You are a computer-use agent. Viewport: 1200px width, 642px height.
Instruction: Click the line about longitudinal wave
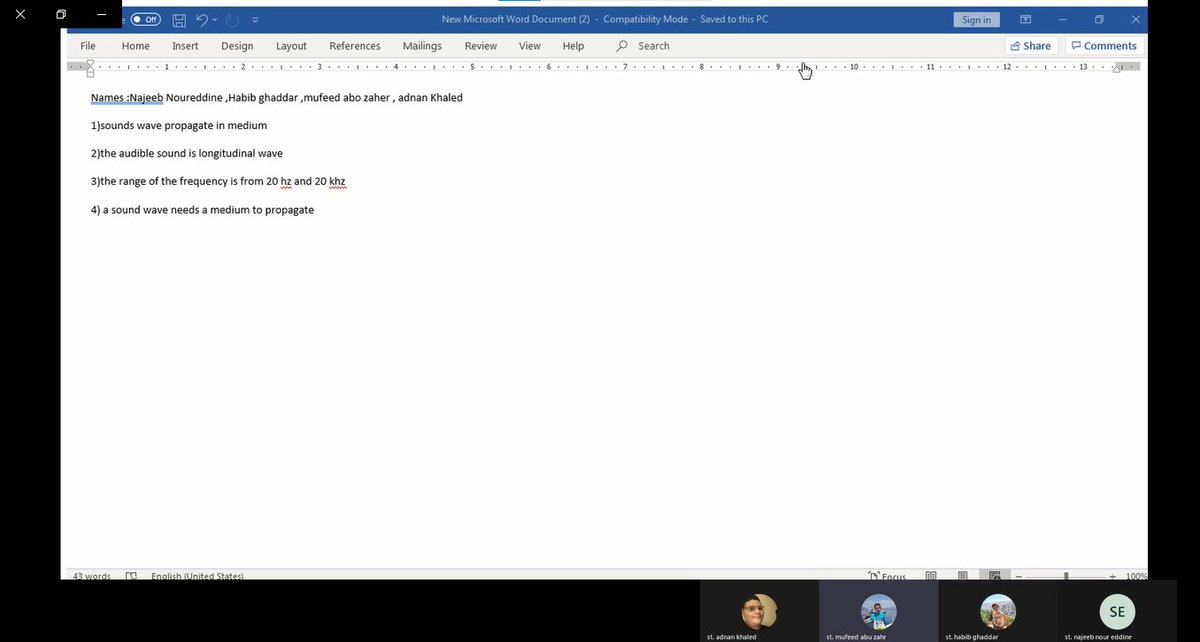point(187,154)
